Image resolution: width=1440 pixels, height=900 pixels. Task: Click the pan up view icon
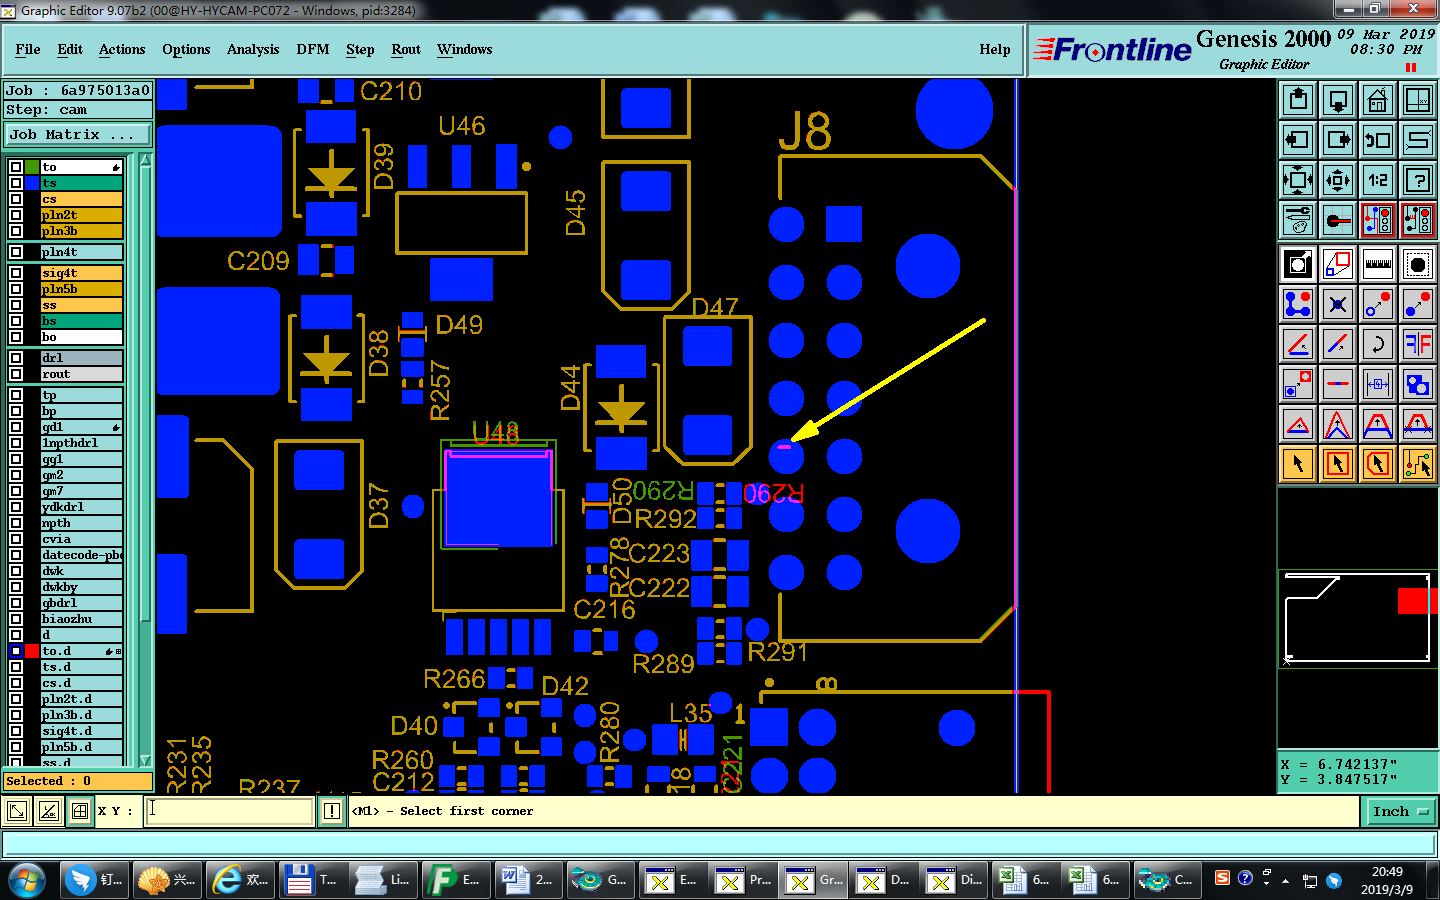[1298, 100]
